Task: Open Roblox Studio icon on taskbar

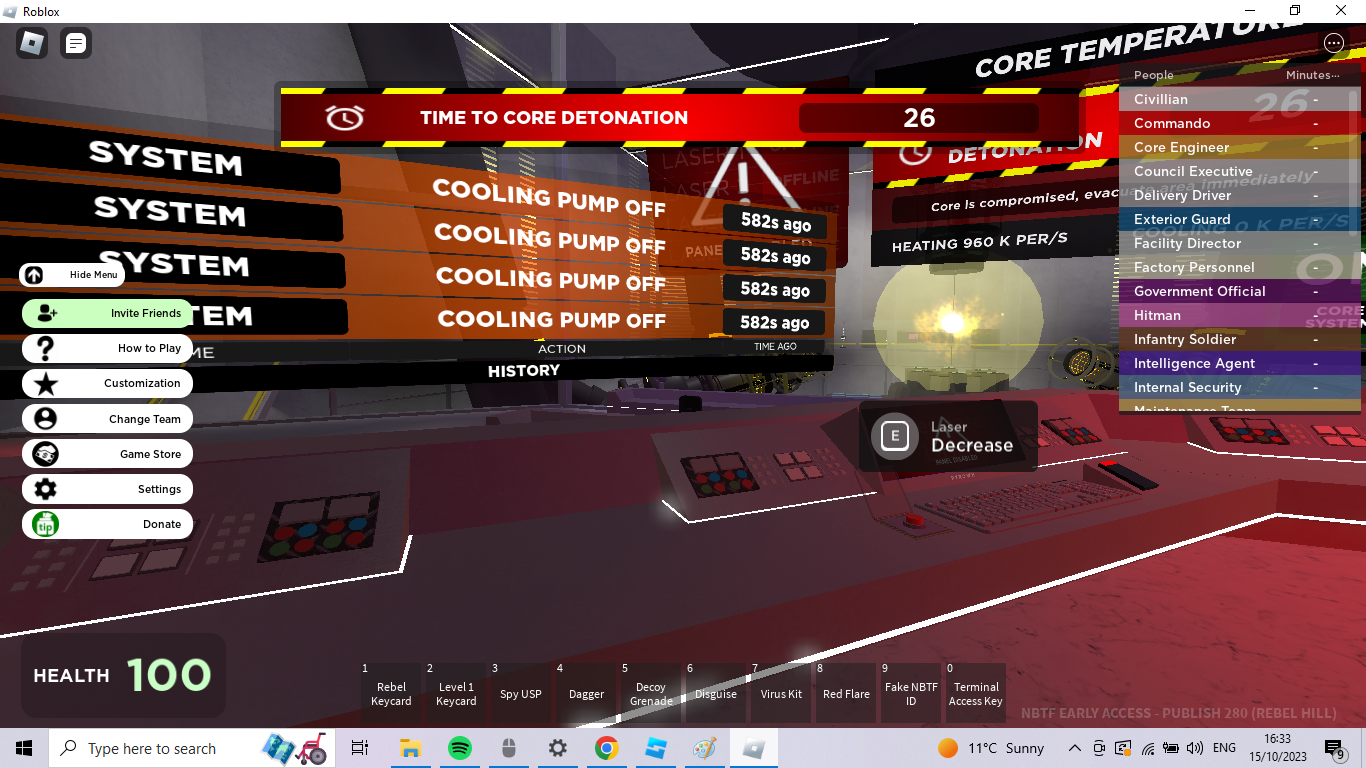Action: (655, 748)
